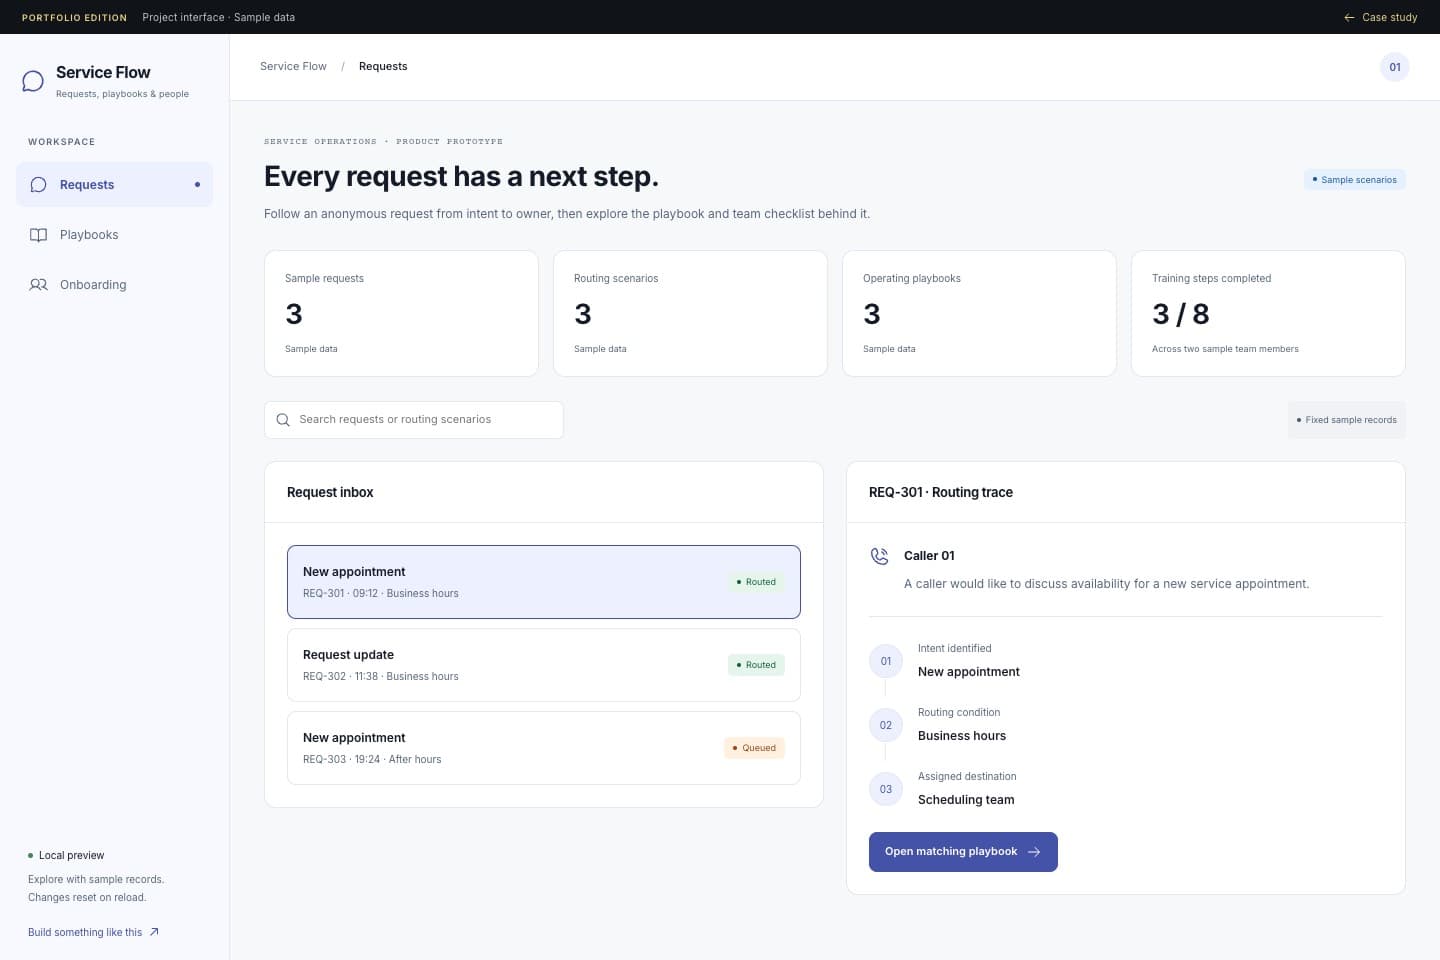Switch to the Onboarding section
1440x960 pixels.
pyautogui.click(x=114, y=285)
